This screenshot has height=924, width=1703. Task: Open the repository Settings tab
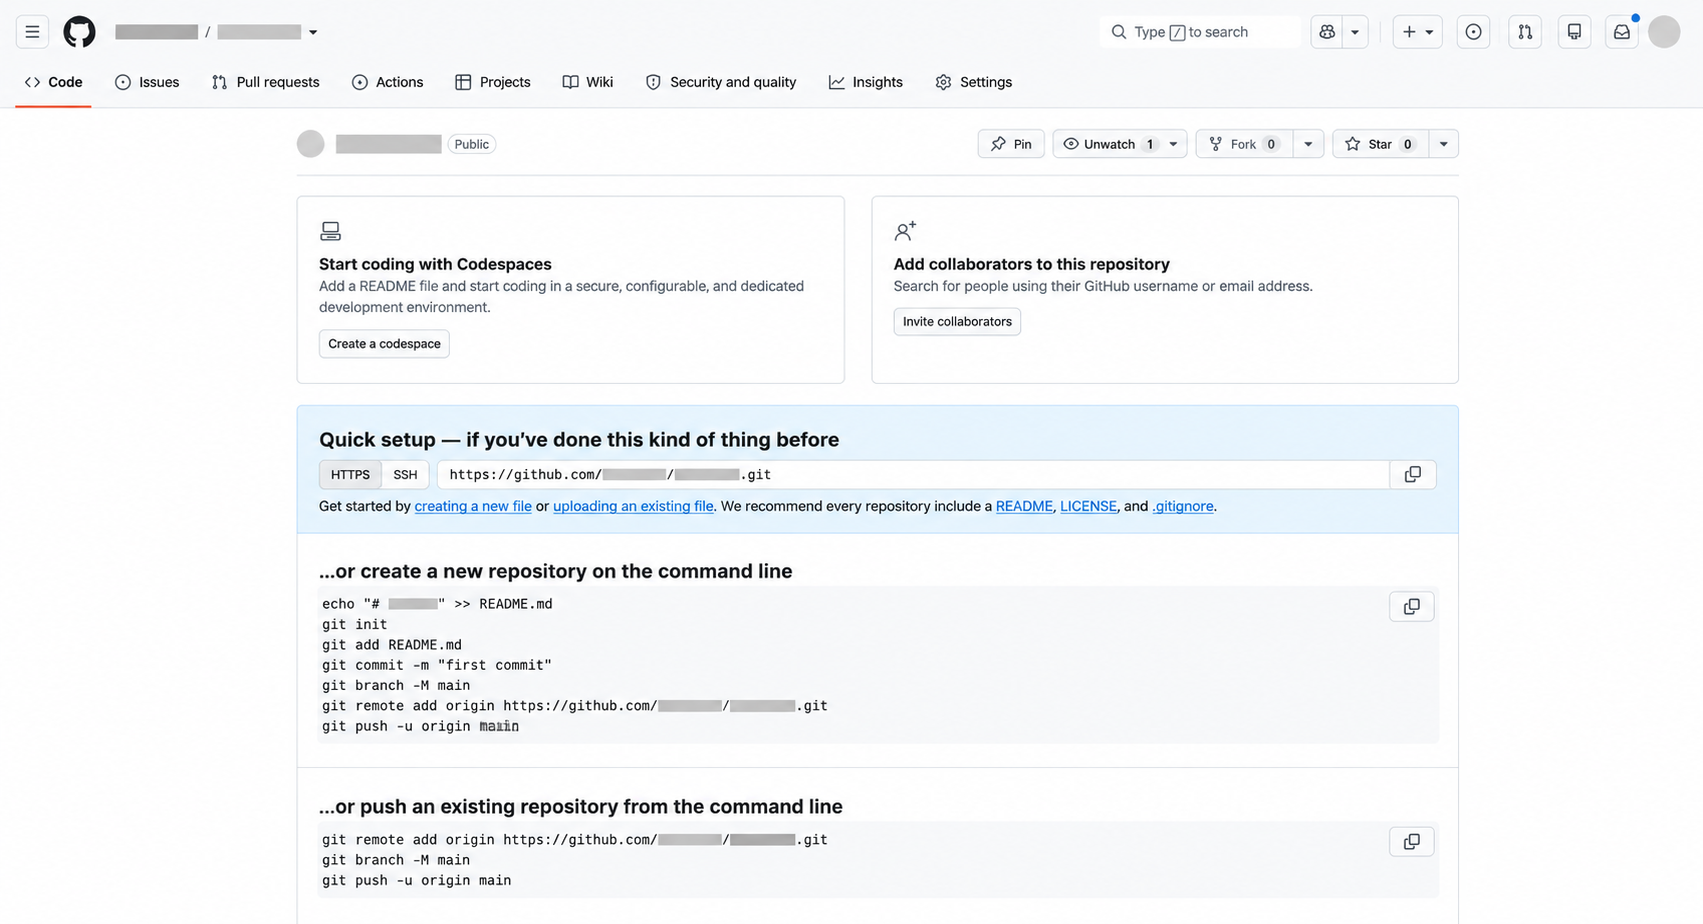pos(974,82)
